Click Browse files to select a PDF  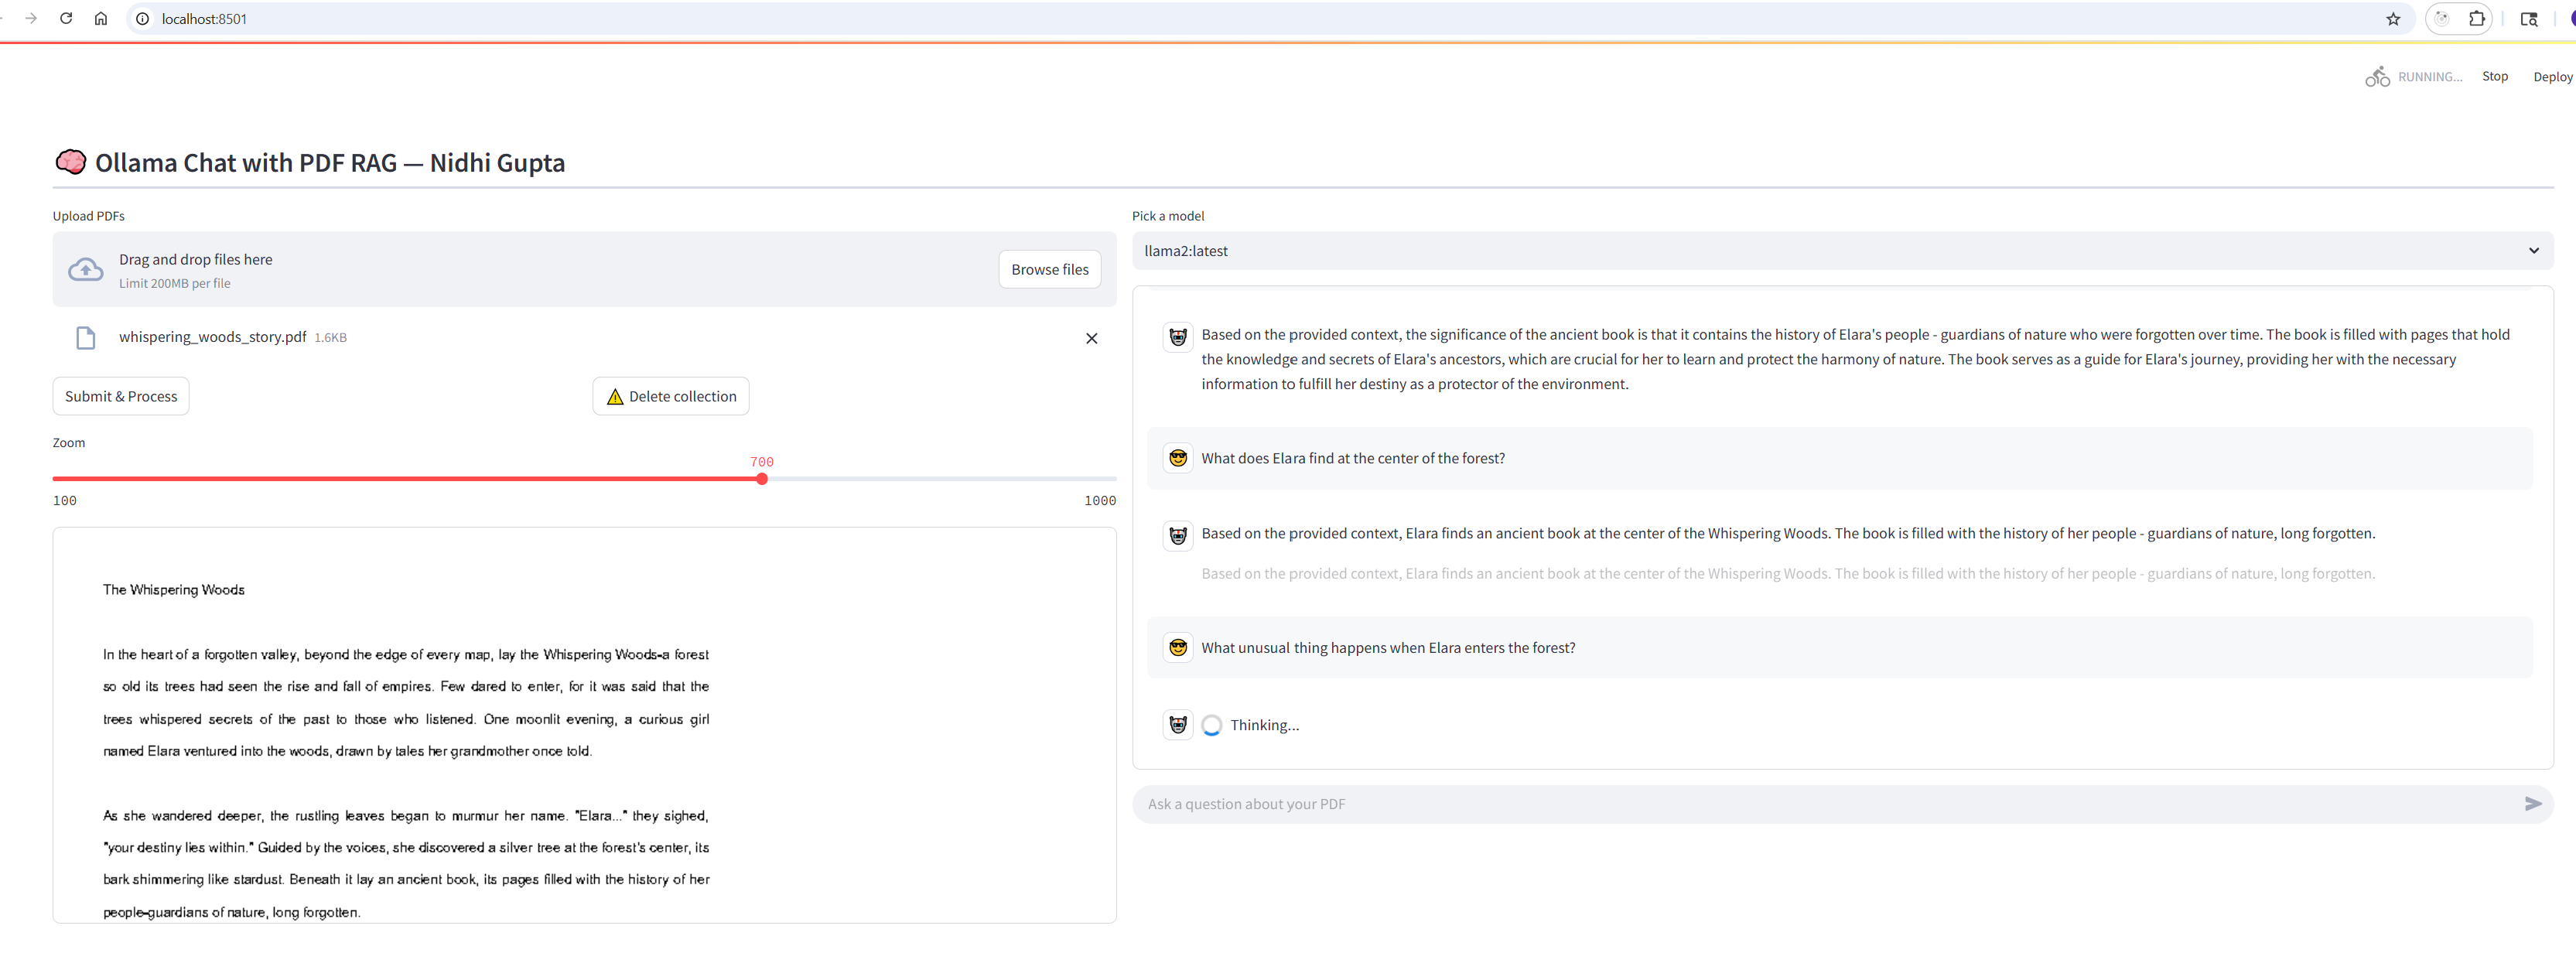click(x=1049, y=269)
